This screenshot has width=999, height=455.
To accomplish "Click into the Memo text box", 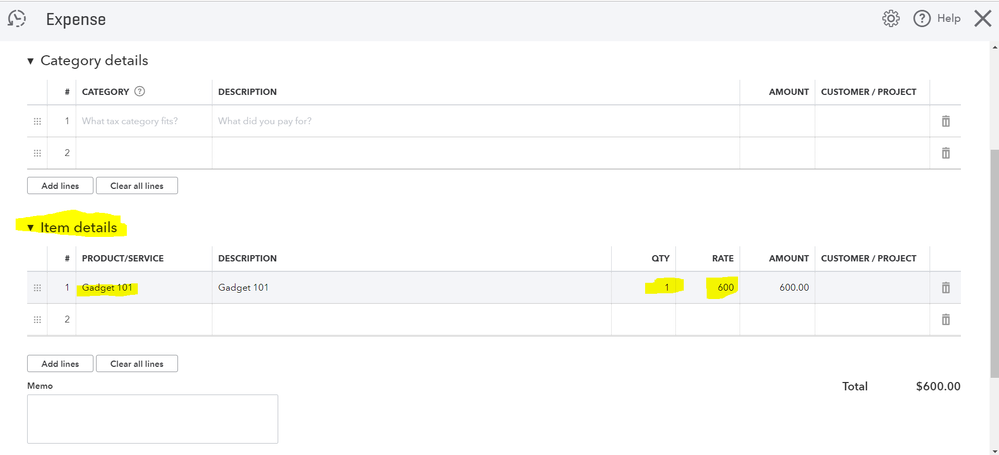I will 152,418.
